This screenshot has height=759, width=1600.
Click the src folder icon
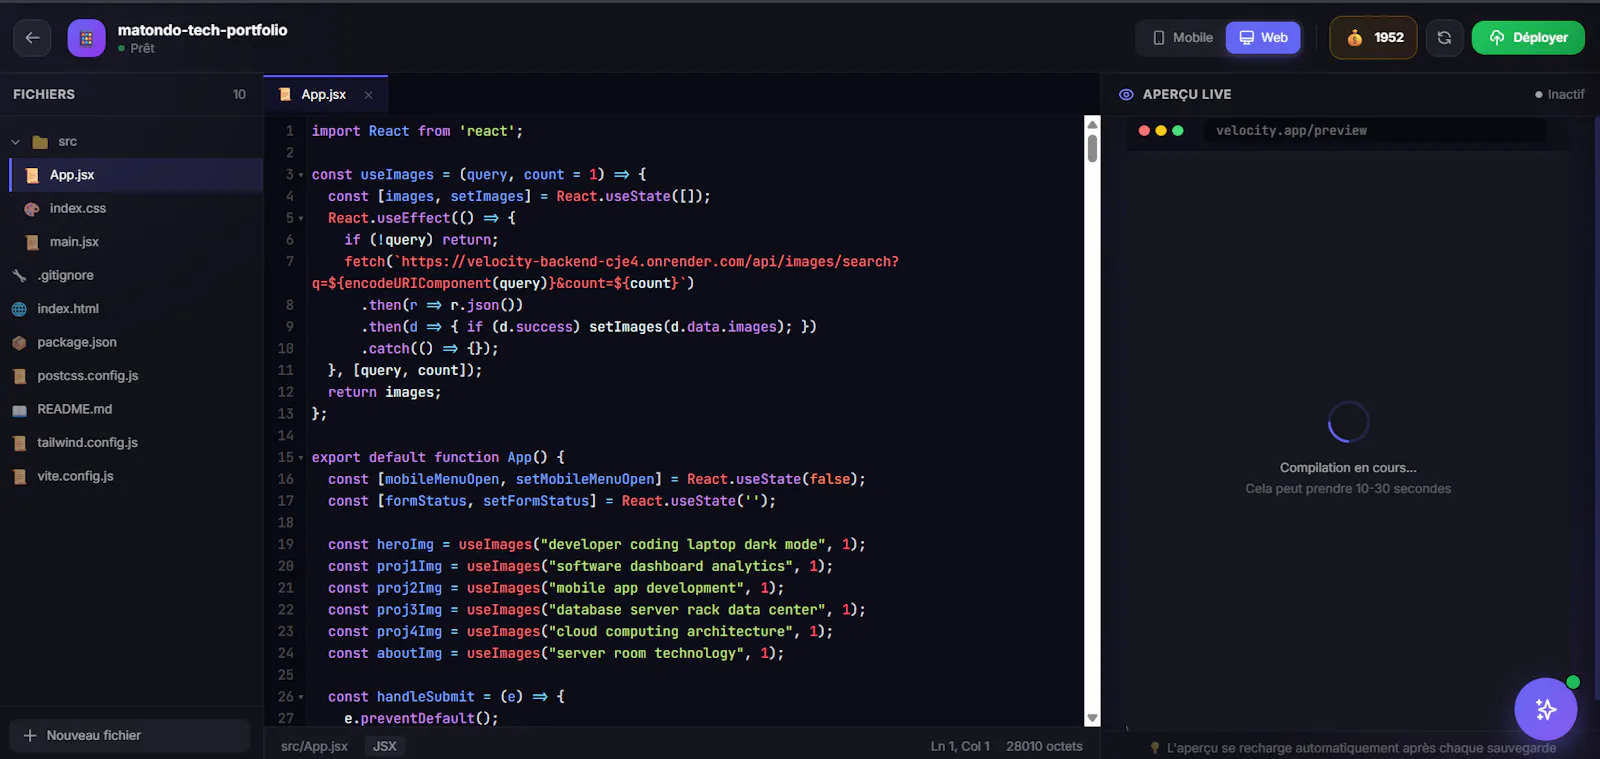40,142
